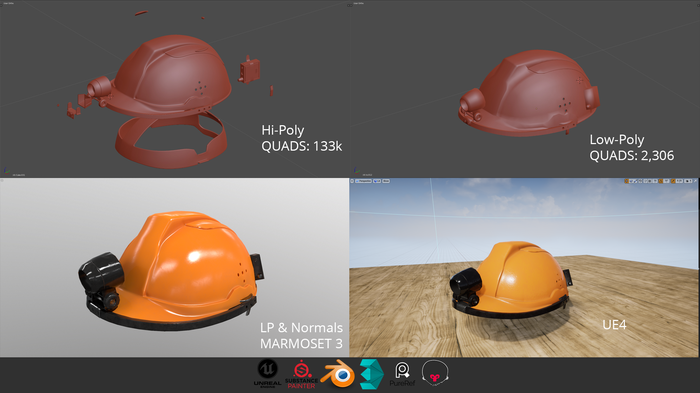Click the "QUADS: 133k" text
Image resolution: width=700 pixels, height=393 pixels.
tap(302, 146)
